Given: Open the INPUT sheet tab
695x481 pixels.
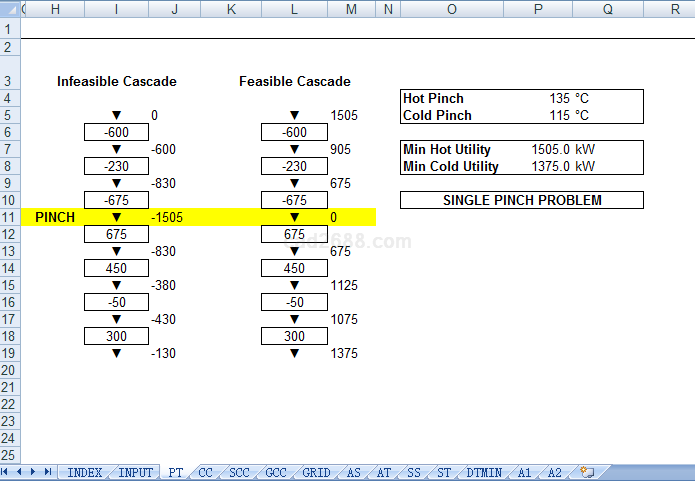Looking at the screenshot, I should [135, 472].
